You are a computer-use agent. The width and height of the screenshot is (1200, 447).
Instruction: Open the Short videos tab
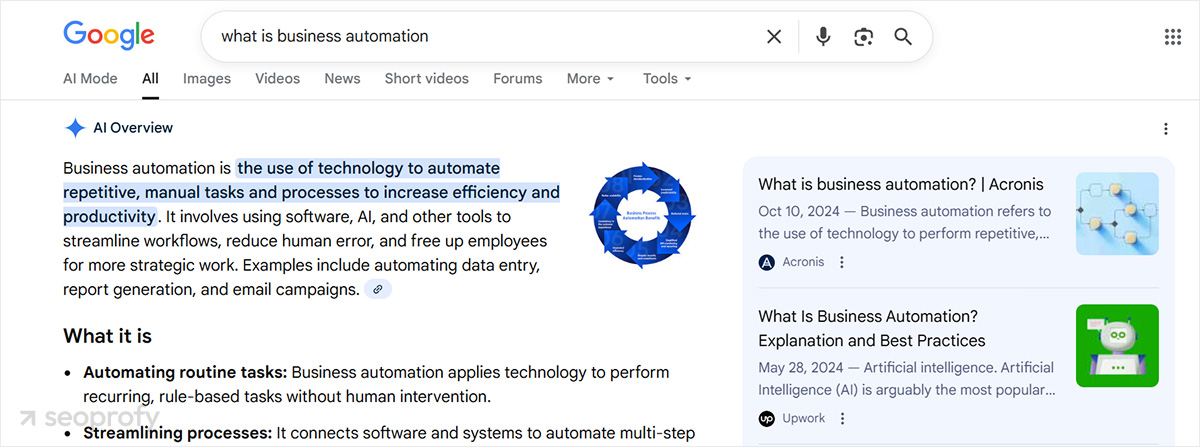tap(427, 78)
